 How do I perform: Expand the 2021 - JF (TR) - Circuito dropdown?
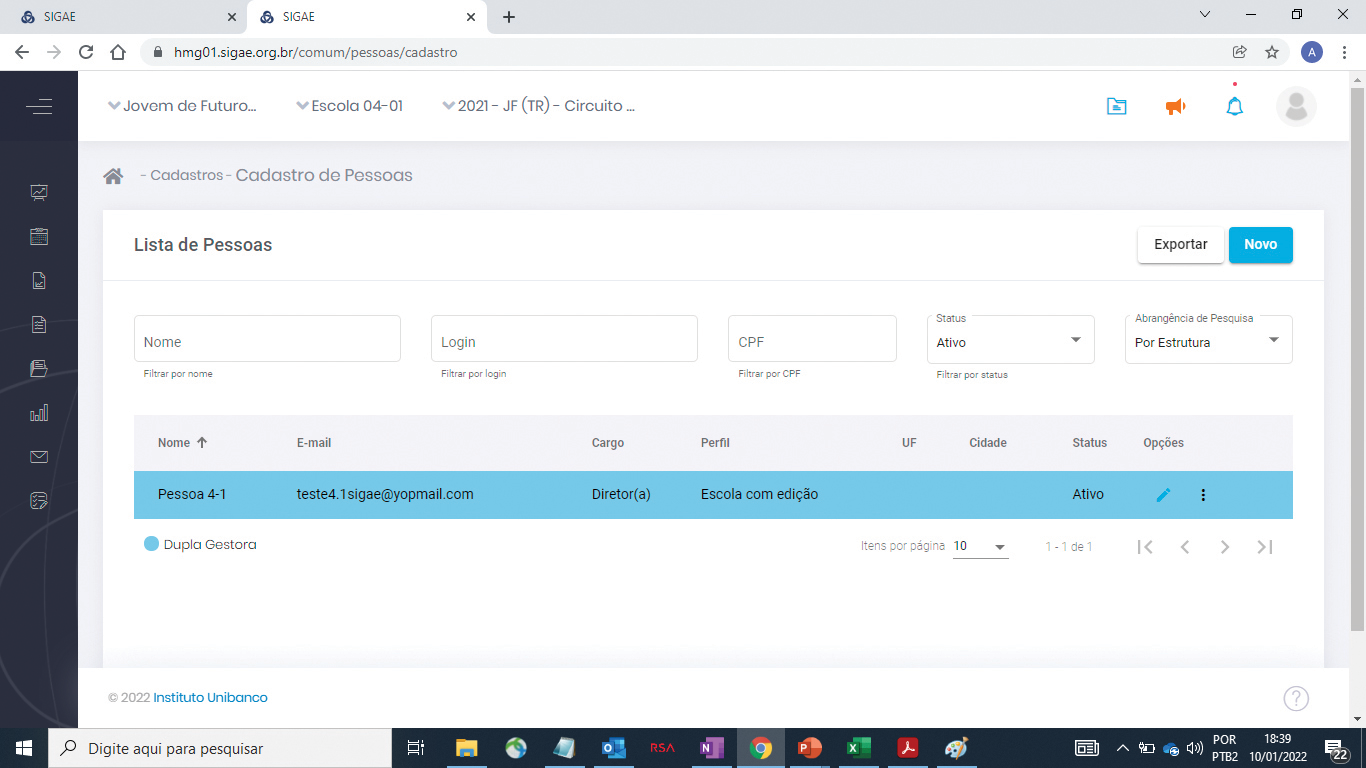point(539,106)
